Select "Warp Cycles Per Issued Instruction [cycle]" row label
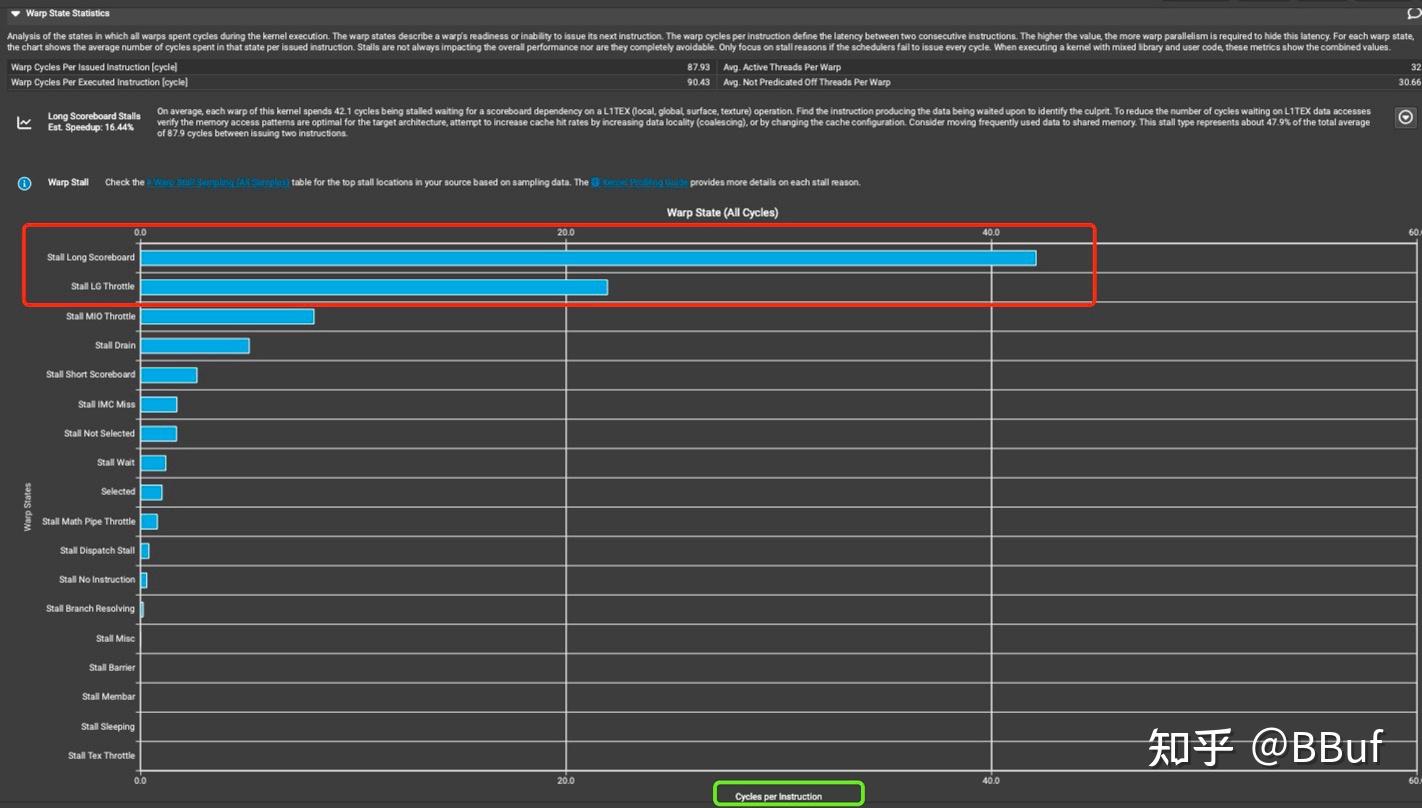Screen dimensions: 1422x808 (x=94, y=67)
